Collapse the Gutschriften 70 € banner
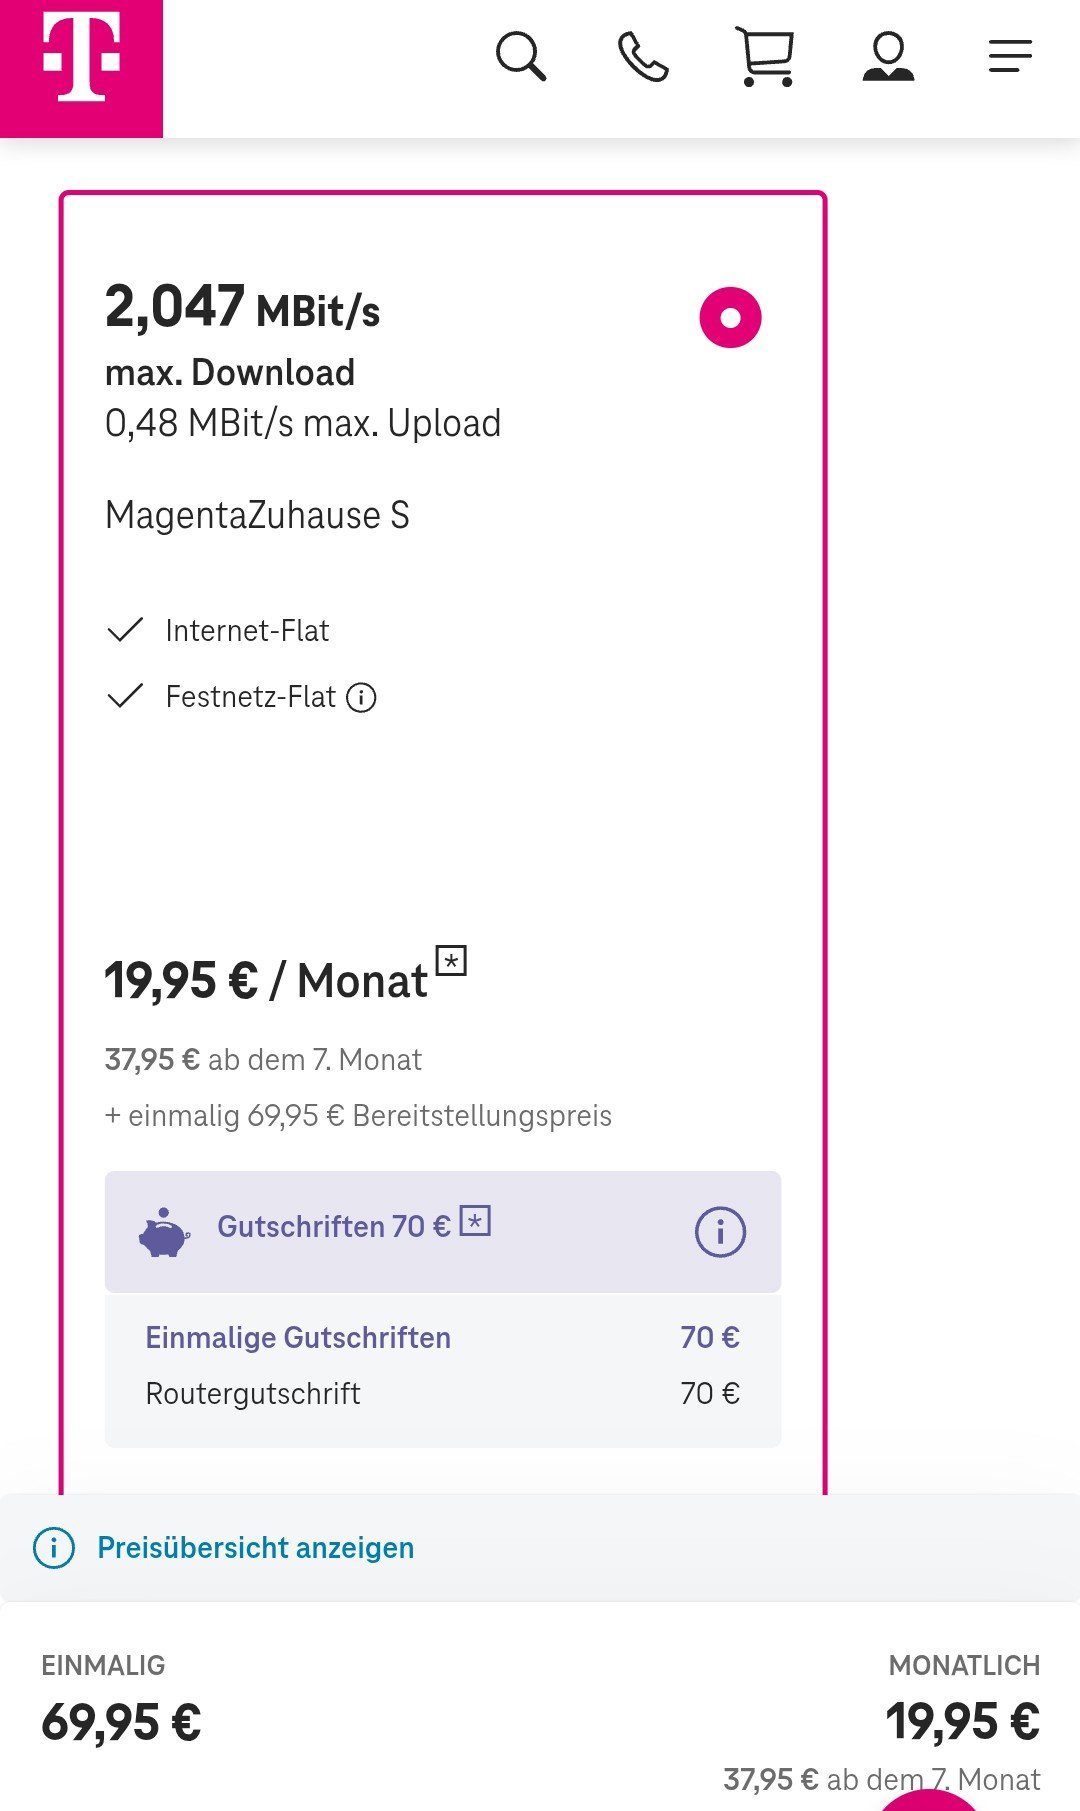Screen dimensions: 1080x1811 (443, 1232)
